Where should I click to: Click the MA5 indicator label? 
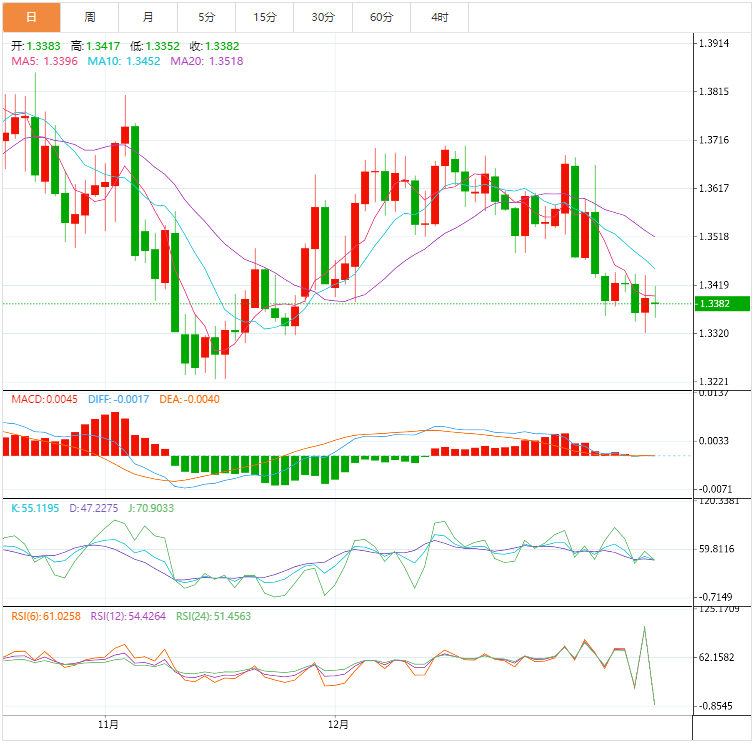click(44, 61)
